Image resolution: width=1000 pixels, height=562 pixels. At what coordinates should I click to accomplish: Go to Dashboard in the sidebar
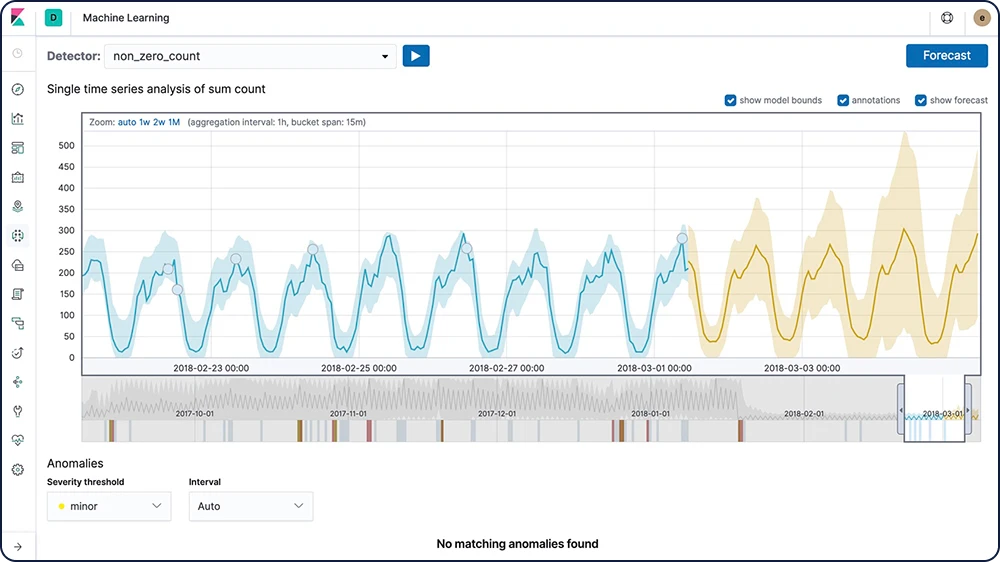[17, 148]
